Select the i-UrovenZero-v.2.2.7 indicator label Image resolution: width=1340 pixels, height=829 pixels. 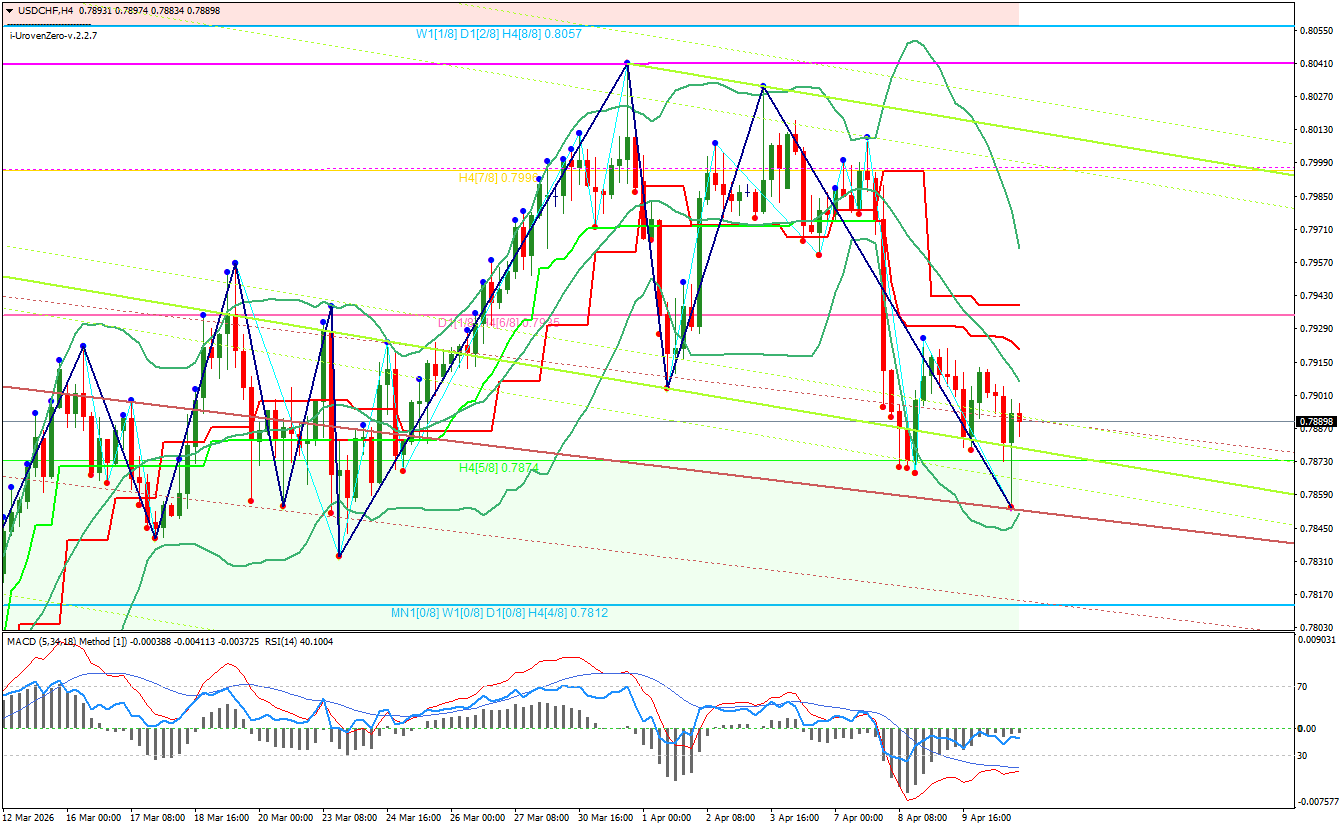click(x=53, y=35)
